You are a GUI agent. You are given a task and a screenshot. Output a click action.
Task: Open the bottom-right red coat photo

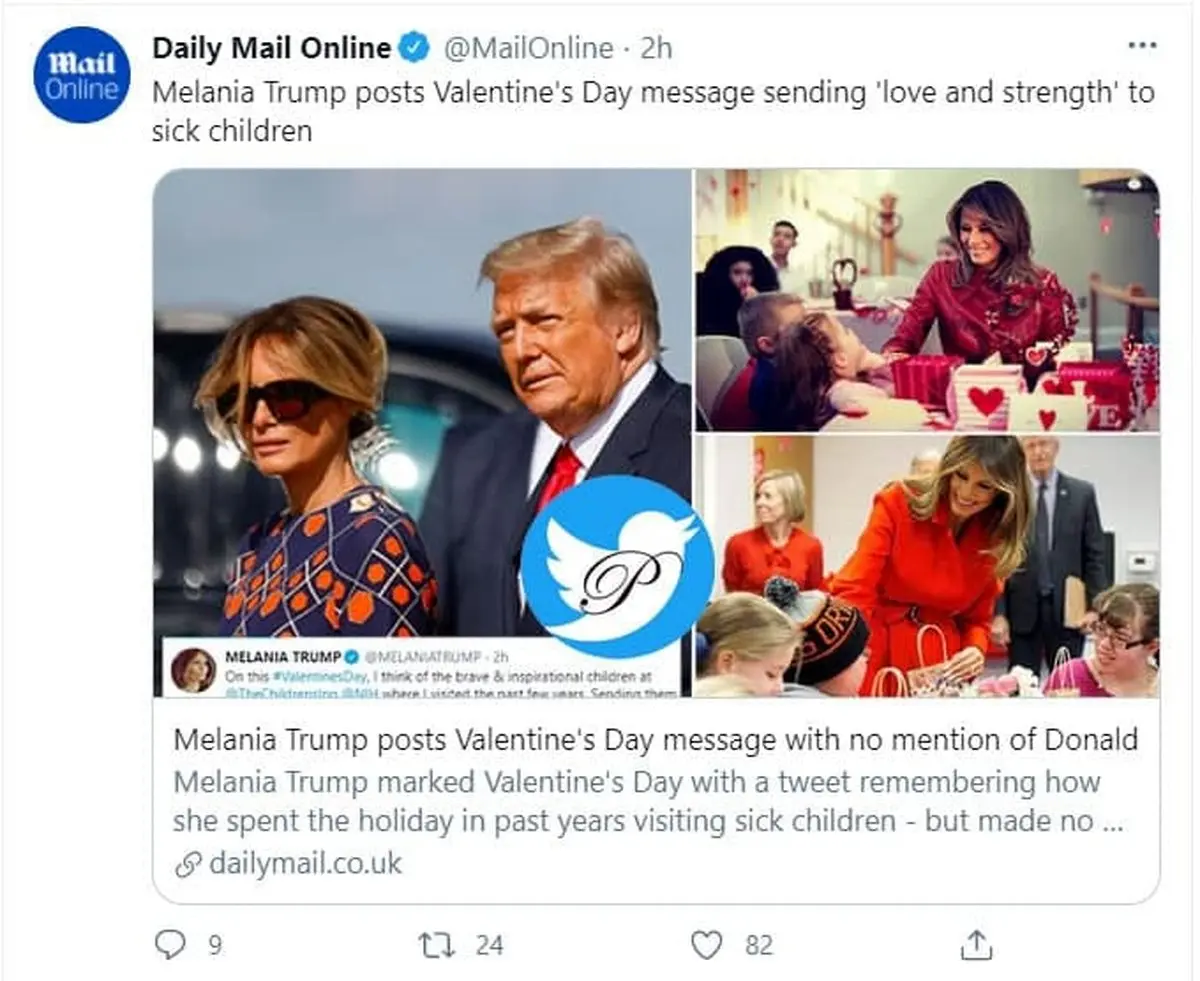tap(927, 565)
